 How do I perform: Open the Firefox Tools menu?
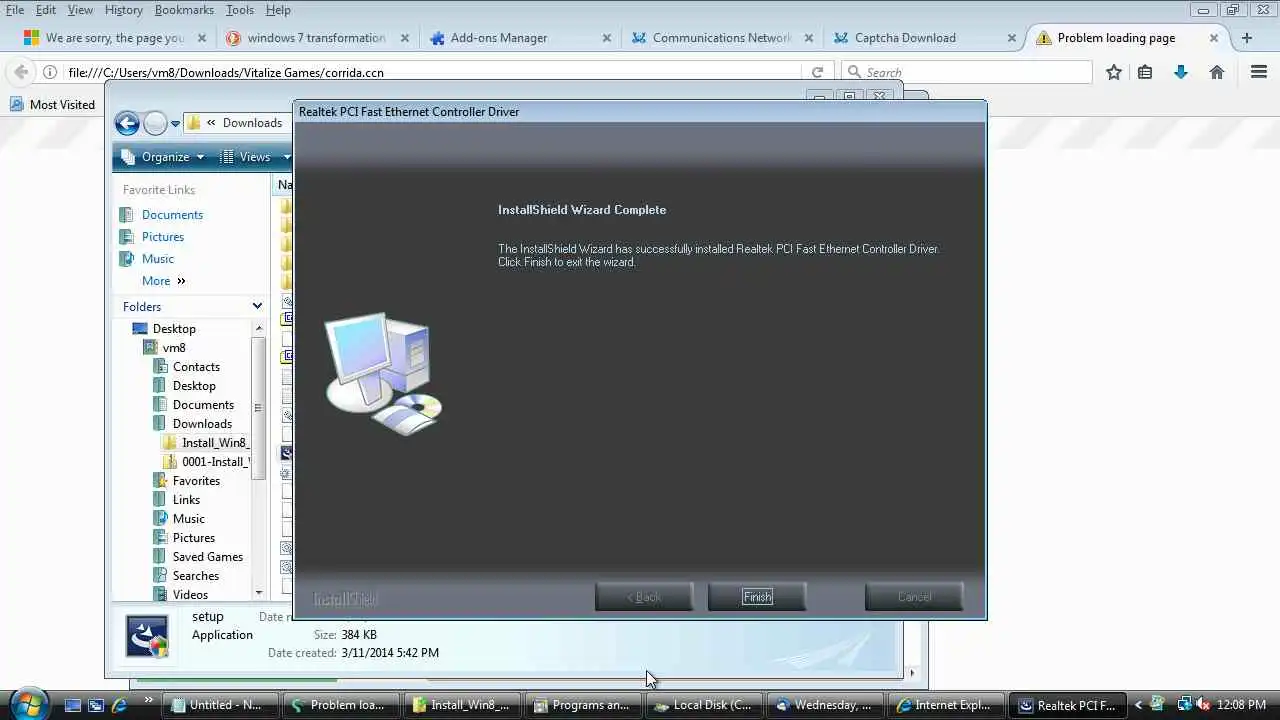click(x=240, y=10)
